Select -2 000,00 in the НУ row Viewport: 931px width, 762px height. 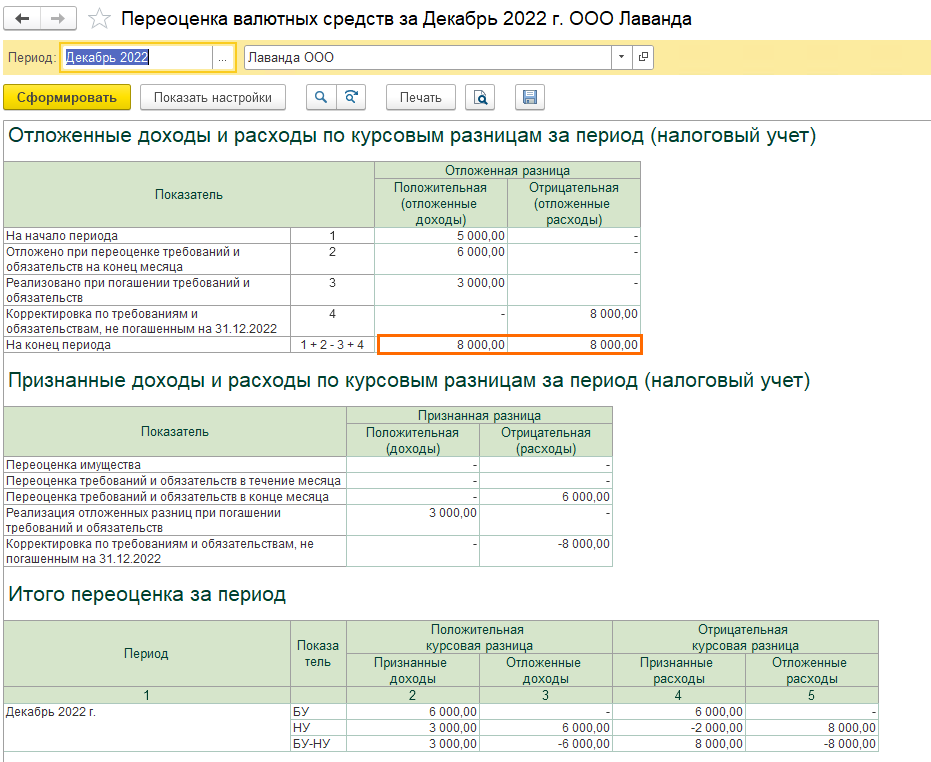tap(679, 728)
